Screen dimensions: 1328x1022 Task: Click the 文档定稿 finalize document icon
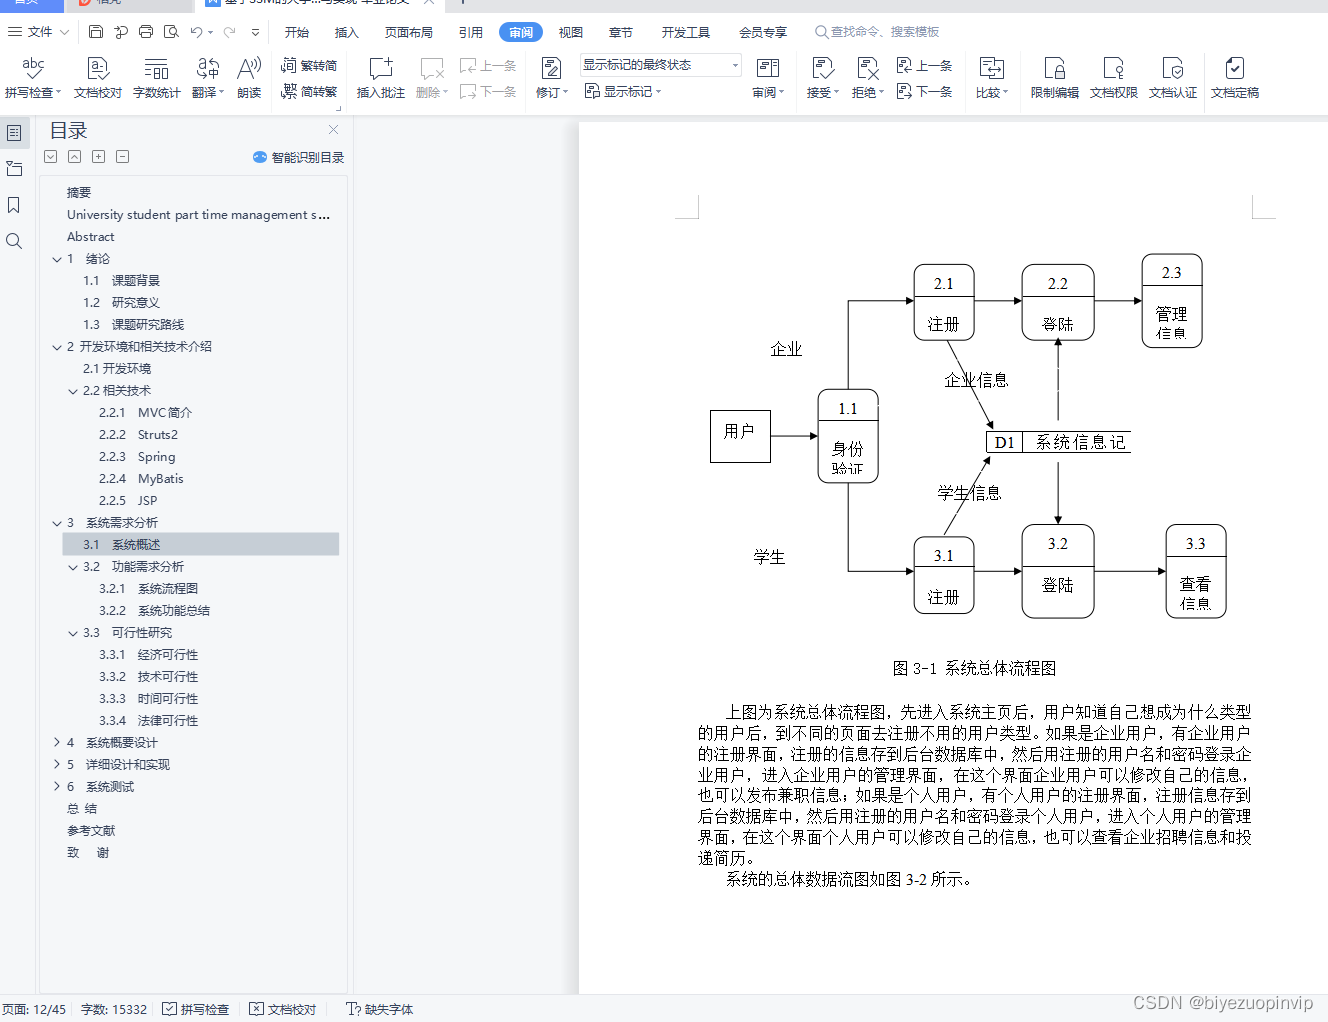click(x=1234, y=77)
